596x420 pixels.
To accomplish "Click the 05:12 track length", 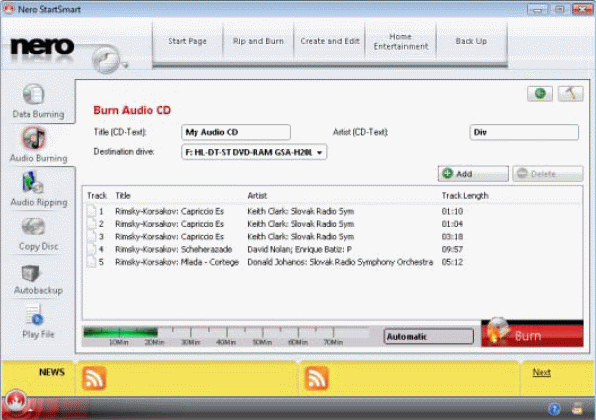I will click(x=452, y=262).
